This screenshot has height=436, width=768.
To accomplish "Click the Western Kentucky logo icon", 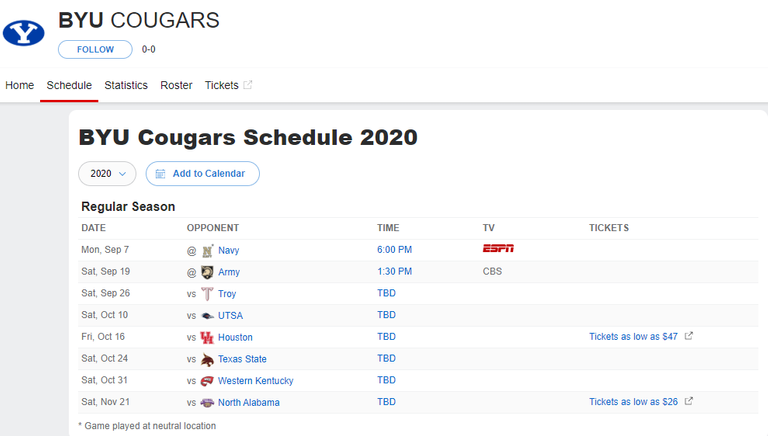I will (x=207, y=381).
